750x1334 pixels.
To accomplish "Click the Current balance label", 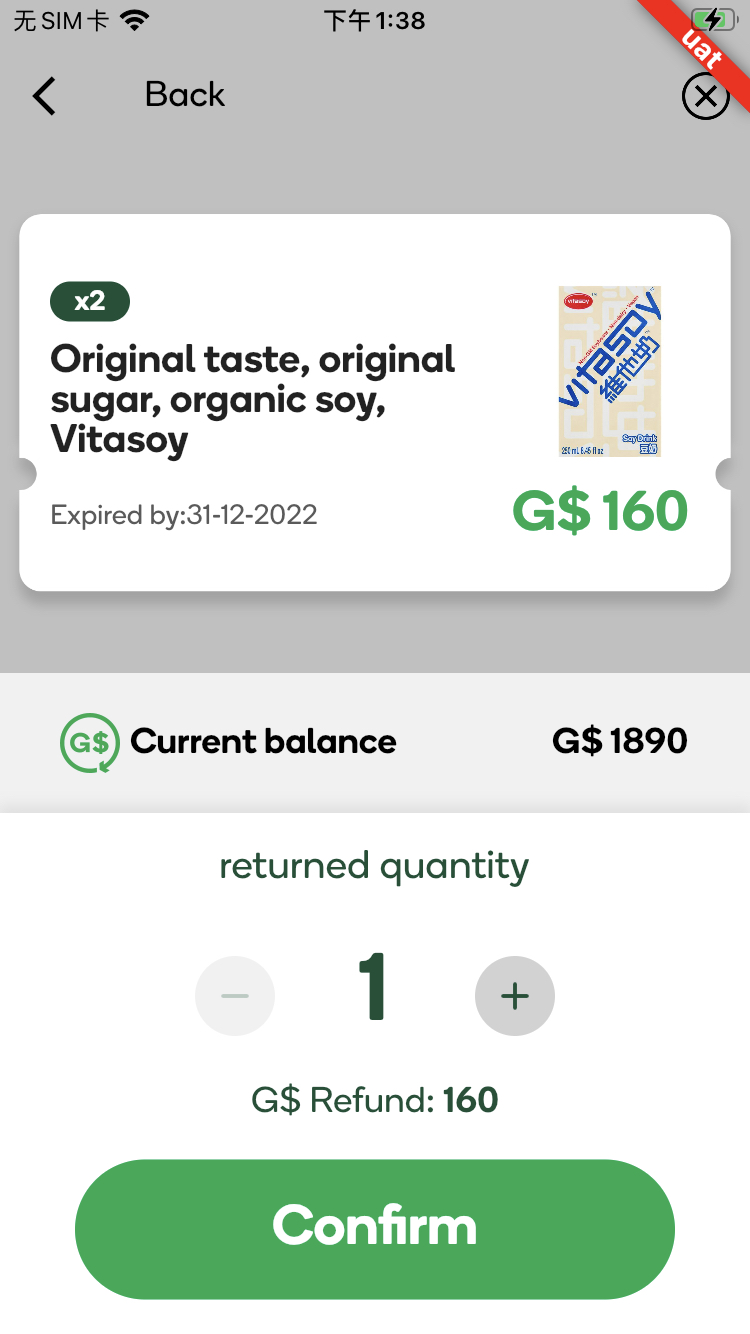I will pos(263,742).
